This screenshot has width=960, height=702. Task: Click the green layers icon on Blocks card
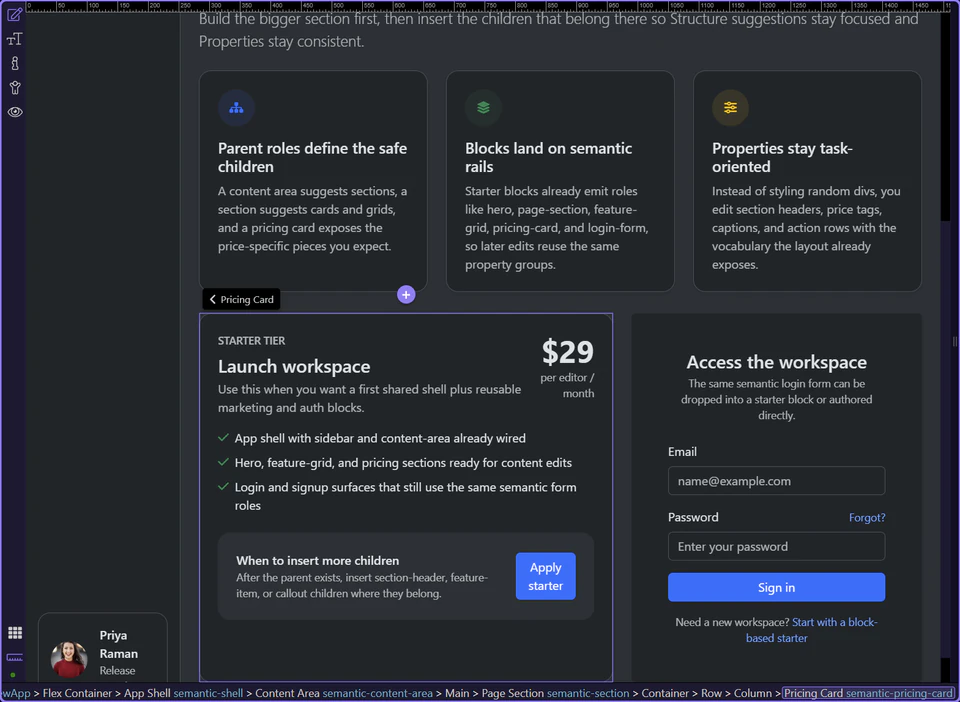(483, 107)
